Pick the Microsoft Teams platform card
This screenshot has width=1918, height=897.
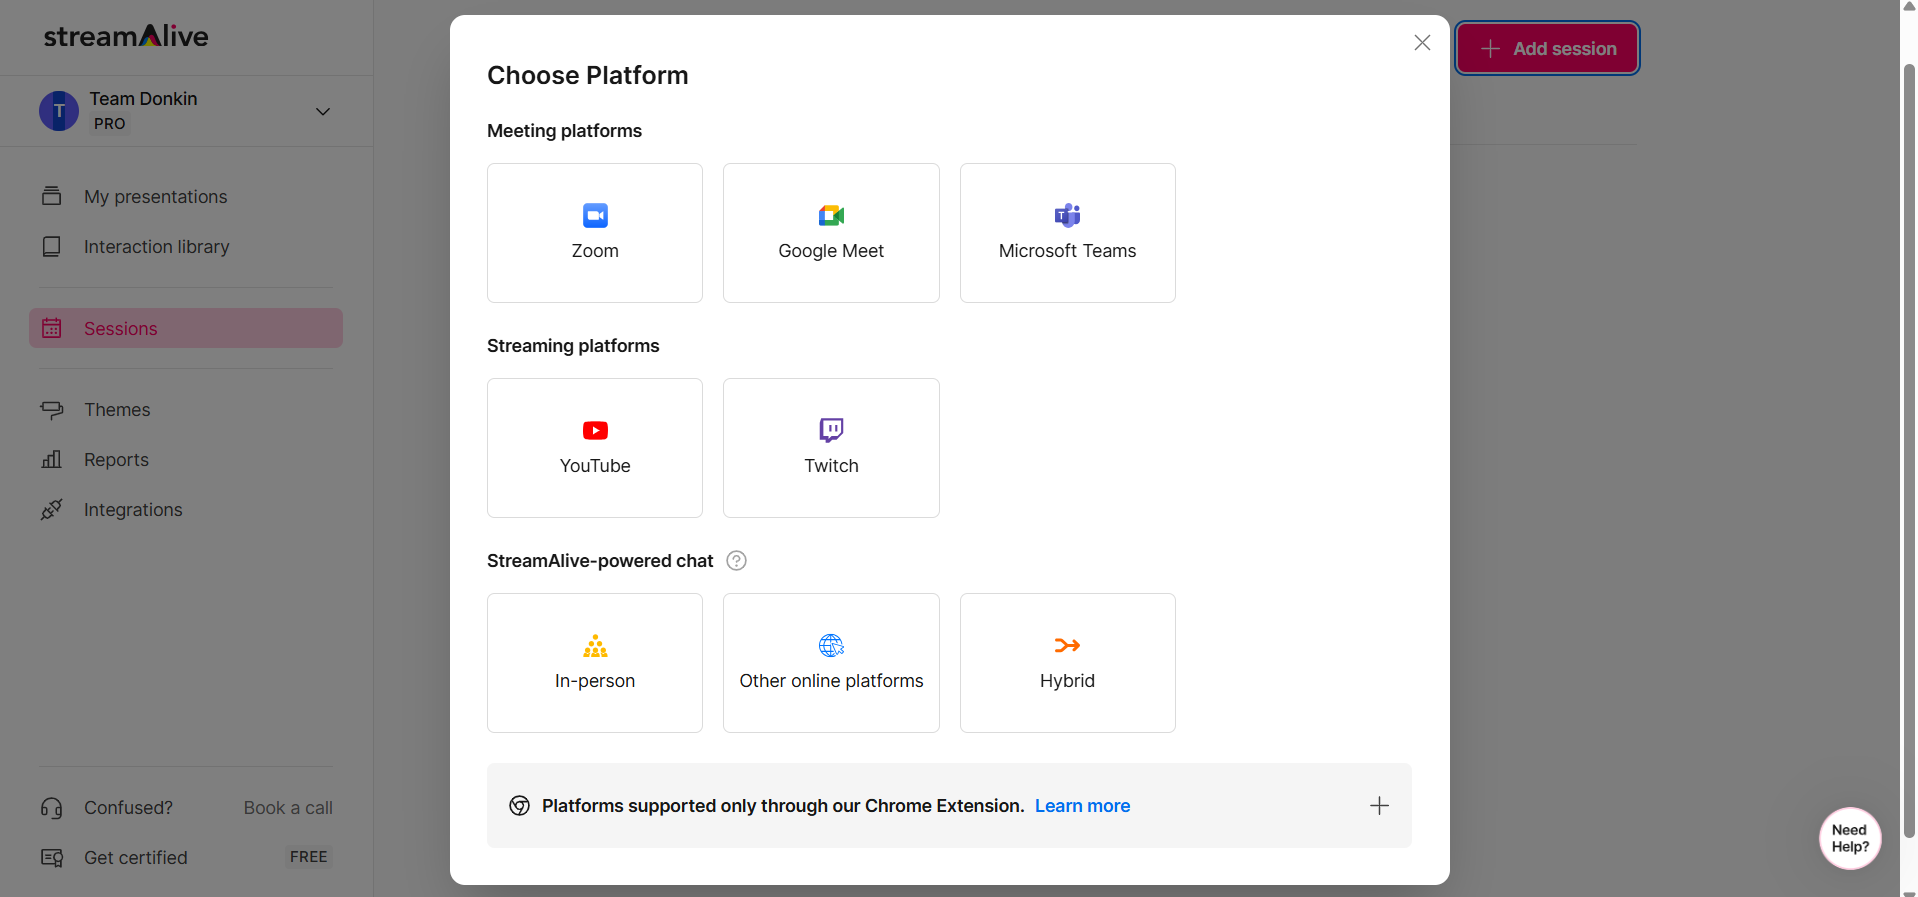click(x=1068, y=233)
